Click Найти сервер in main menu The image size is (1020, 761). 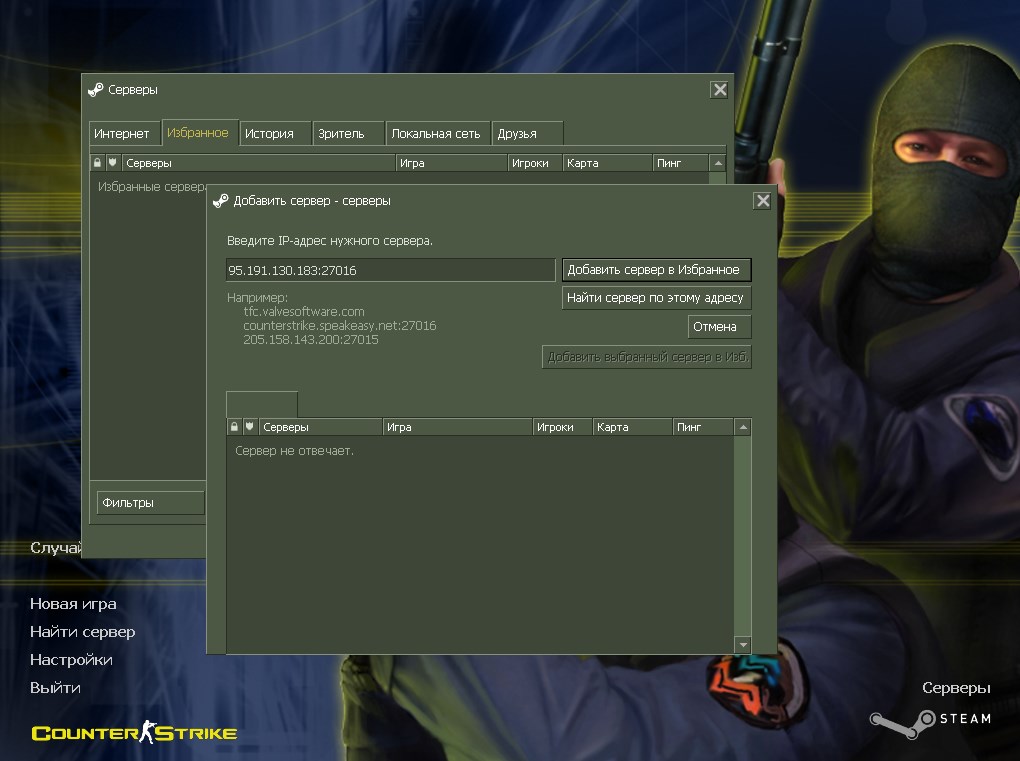coord(83,632)
